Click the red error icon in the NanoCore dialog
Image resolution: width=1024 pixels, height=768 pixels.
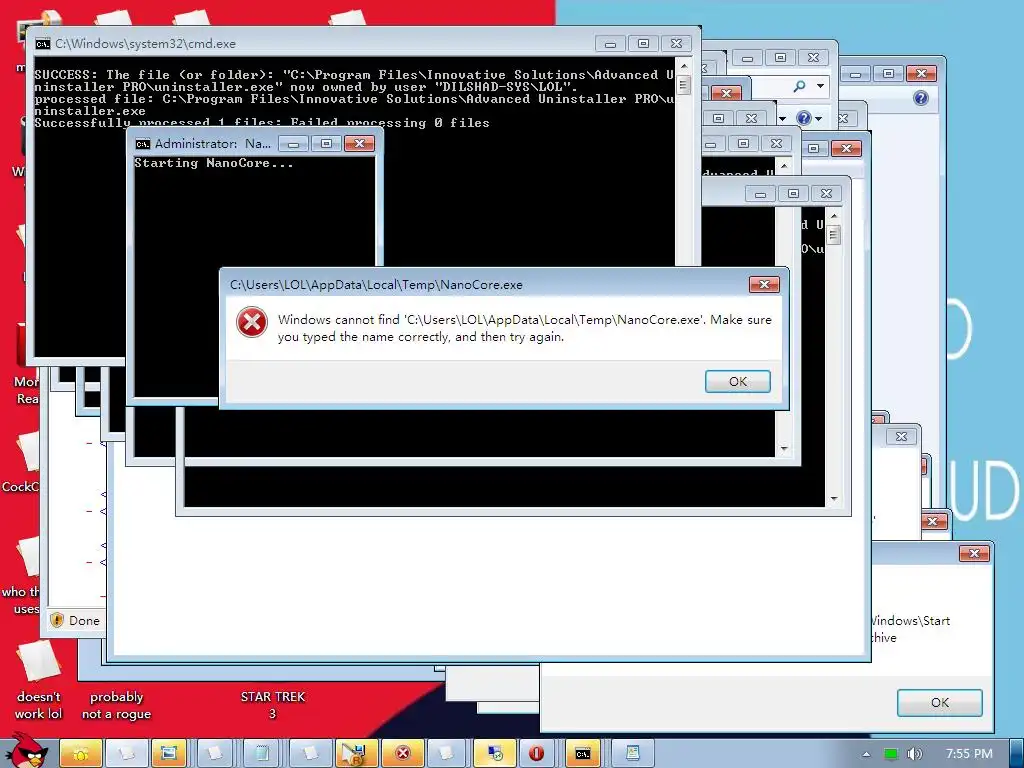point(251,323)
